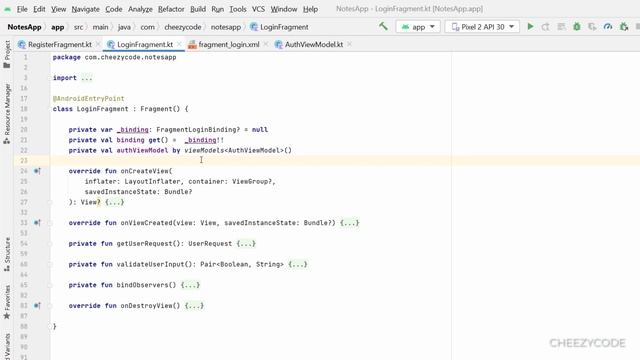Open the Help menu

[310, 9]
